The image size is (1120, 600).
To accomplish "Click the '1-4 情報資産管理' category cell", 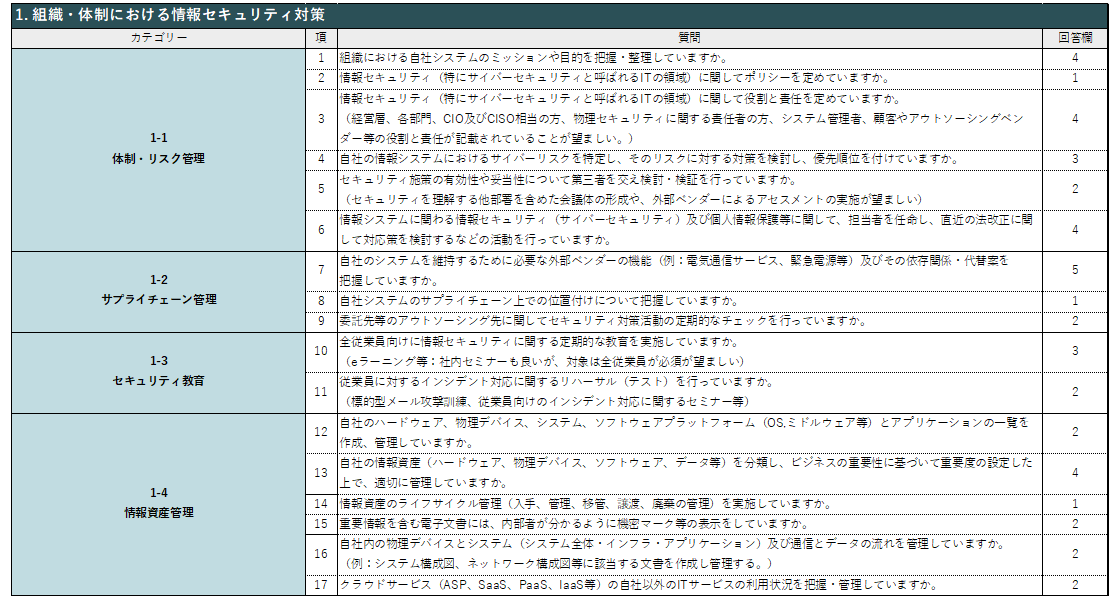I will tap(158, 503).
